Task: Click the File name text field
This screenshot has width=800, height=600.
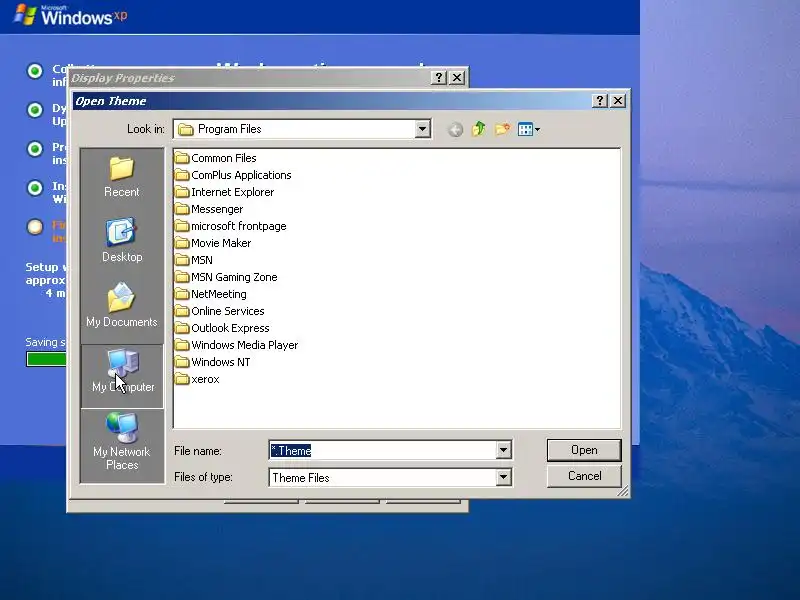Action: point(383,450)
